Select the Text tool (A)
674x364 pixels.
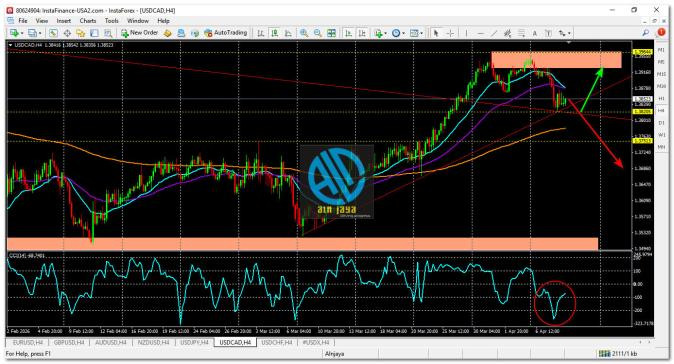click(x=535, y=33)
